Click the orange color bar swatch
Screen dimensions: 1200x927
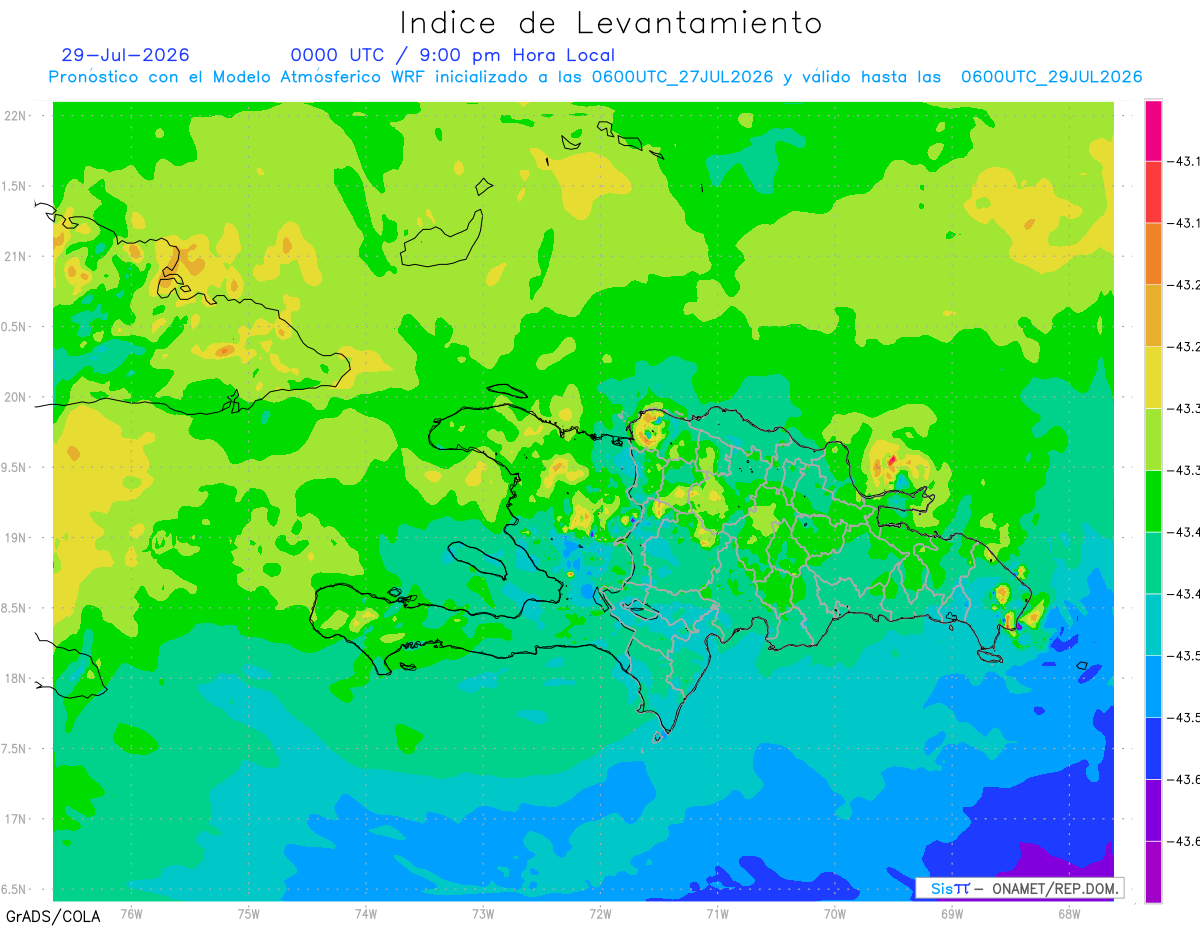pos(1153,254)
